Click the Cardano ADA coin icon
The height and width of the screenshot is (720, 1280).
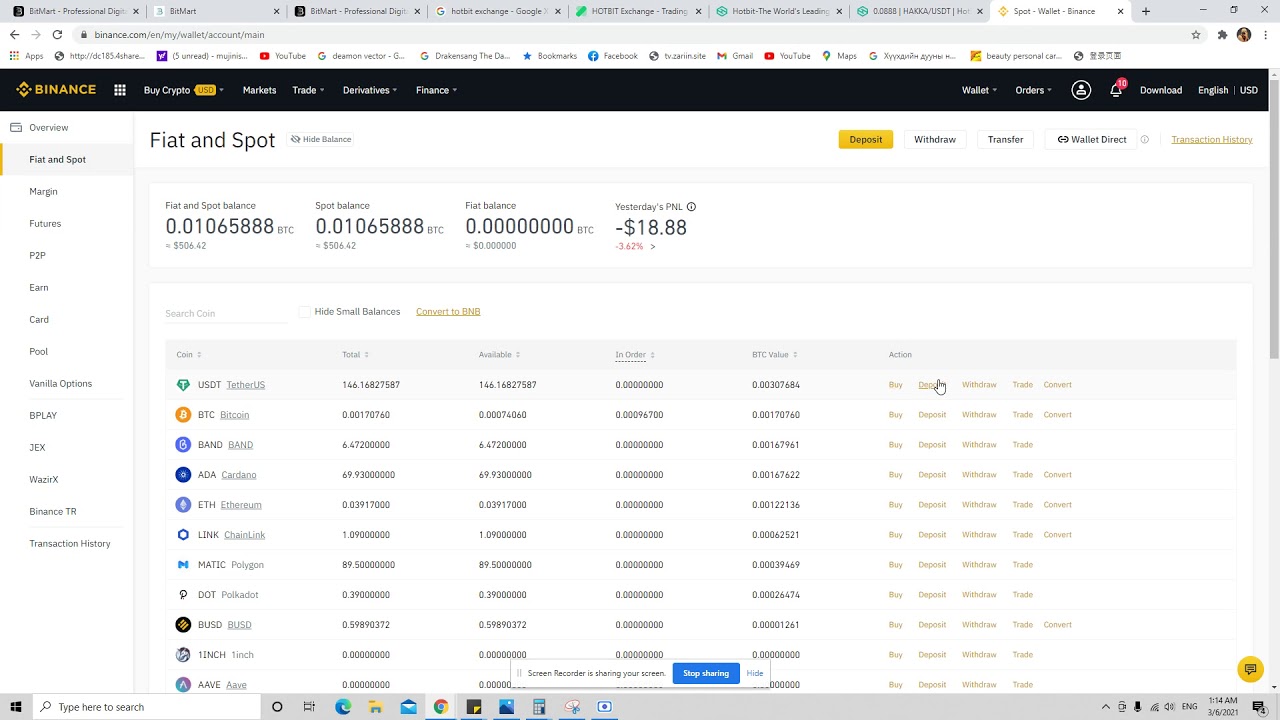coord(183,475)
